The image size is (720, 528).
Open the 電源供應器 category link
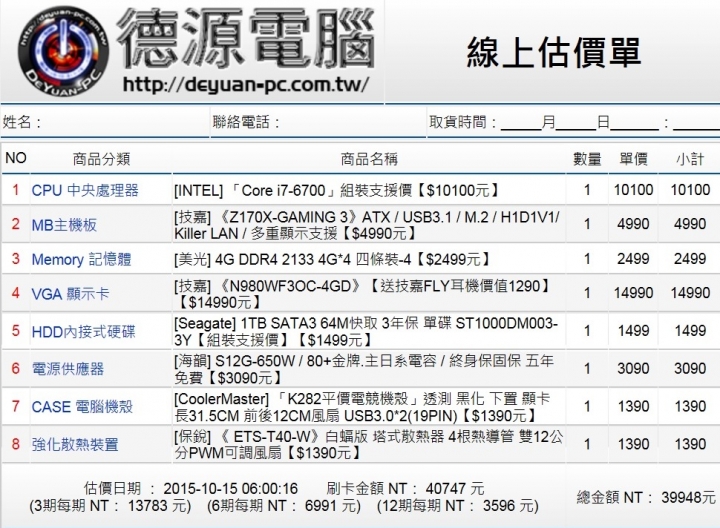point(68,368)
